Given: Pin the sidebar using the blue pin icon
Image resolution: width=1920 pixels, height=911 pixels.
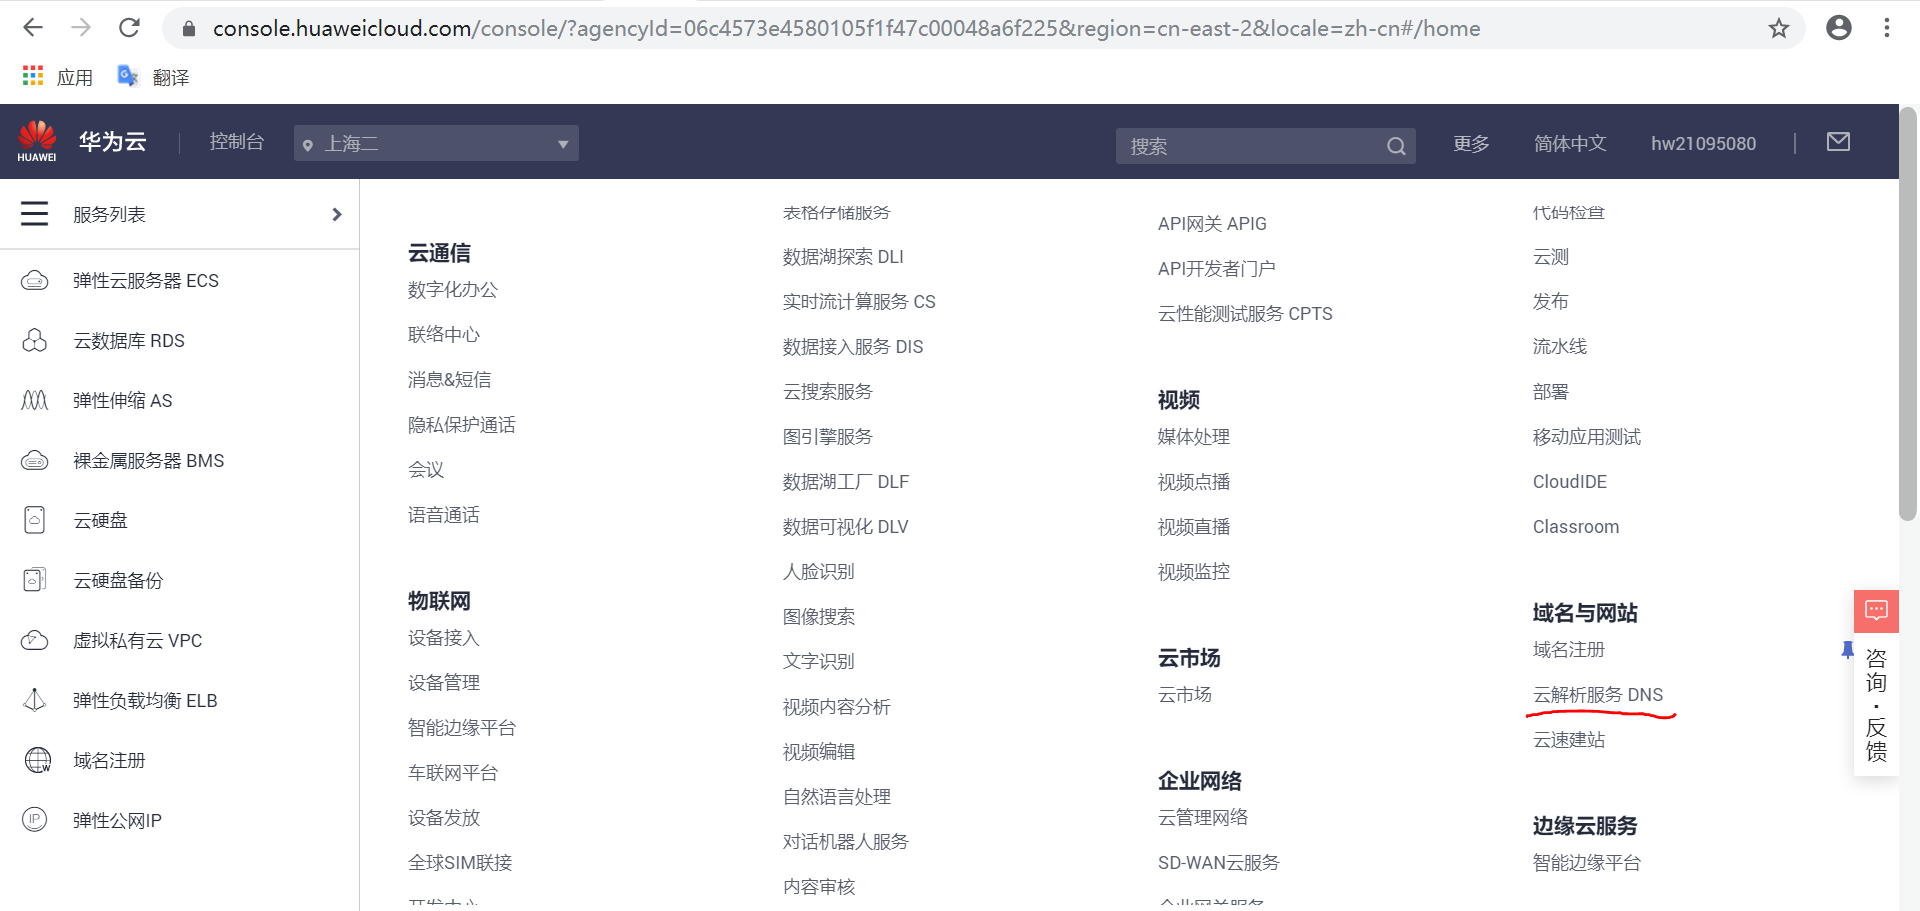Looking at the screenshot, I should [x=1846, y=650].
